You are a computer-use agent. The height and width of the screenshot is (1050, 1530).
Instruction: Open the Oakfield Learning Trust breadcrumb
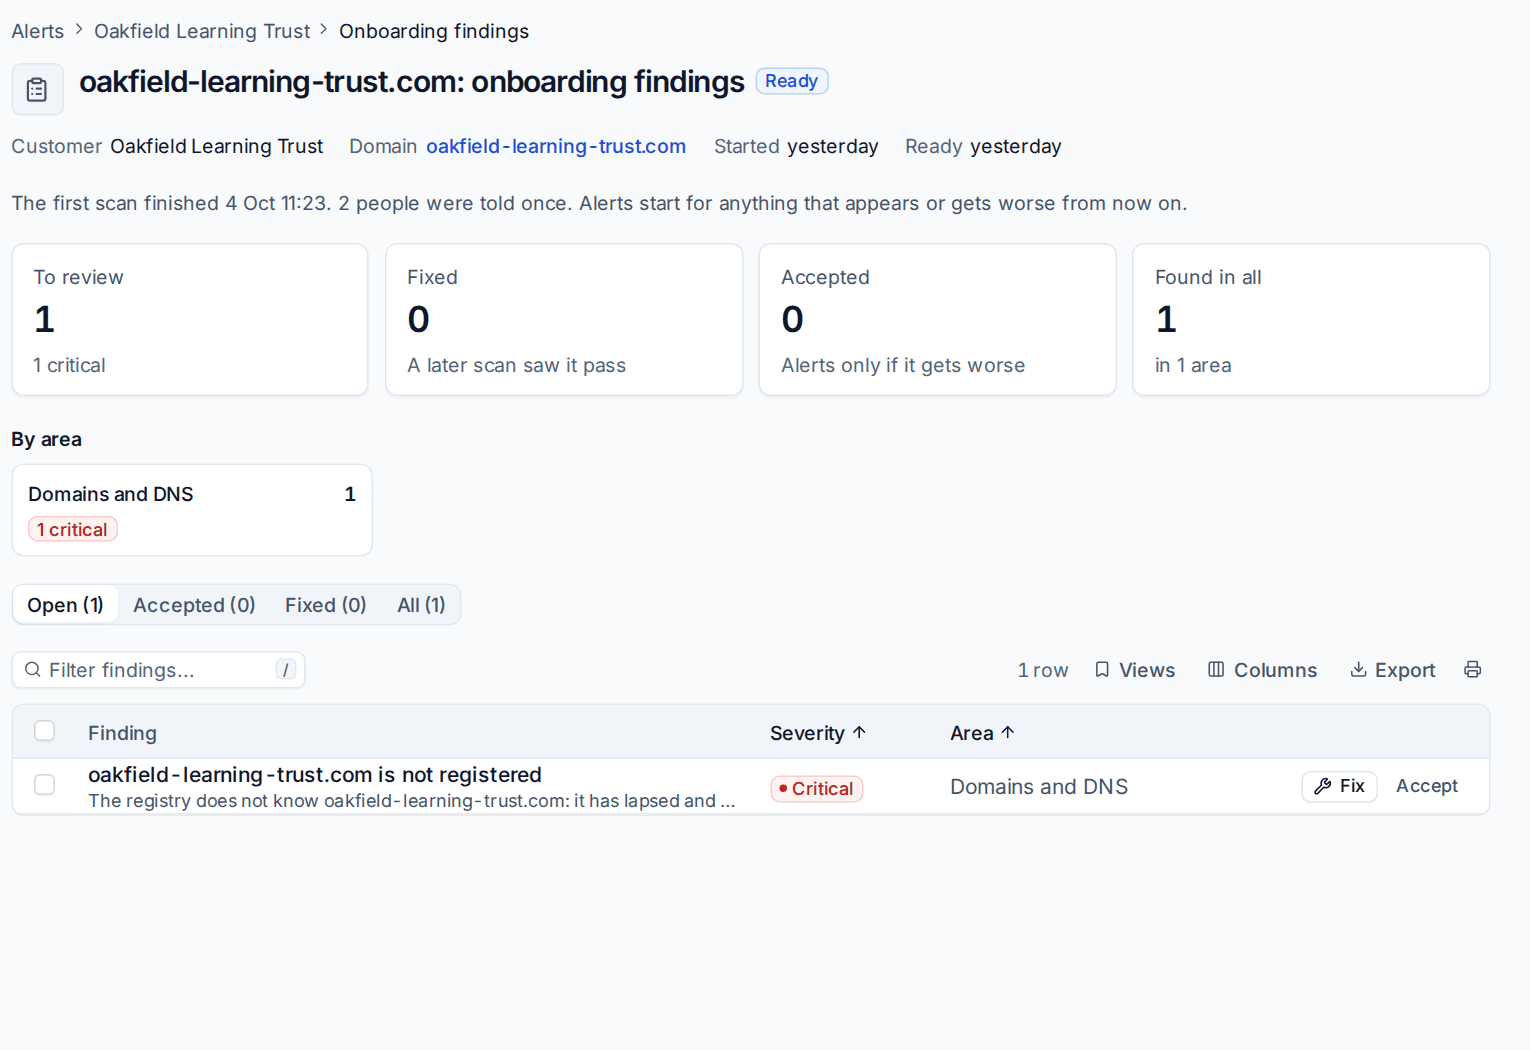coord(202,31)
